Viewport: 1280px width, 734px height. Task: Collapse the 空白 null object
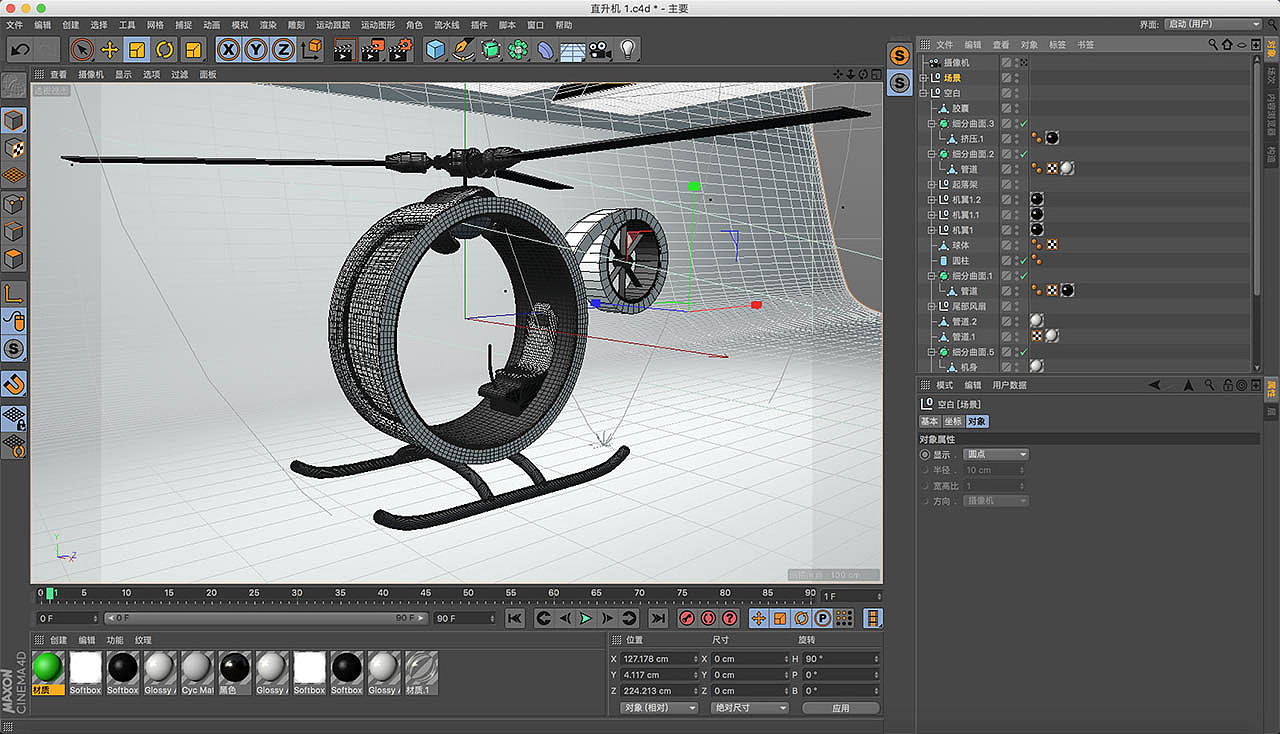point(923,92)
